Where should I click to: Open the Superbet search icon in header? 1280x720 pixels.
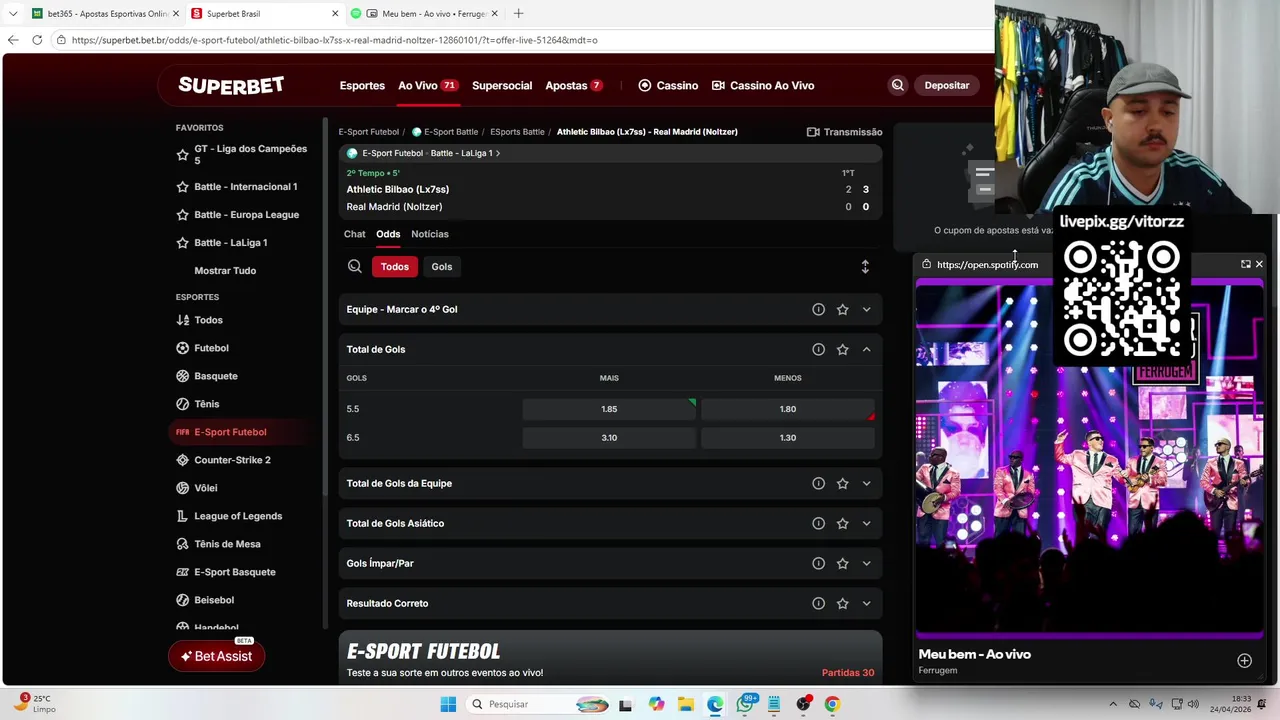coord(897,85)
